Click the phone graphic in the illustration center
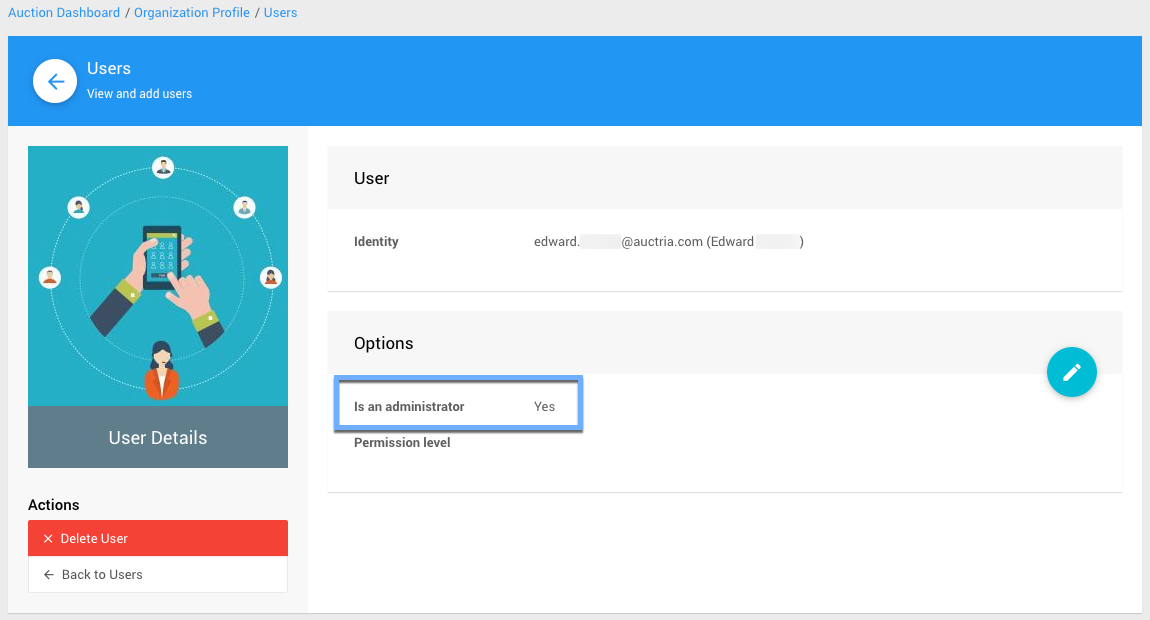The width and height of the screenshot is (1150, 620). [x=162, y=257]
